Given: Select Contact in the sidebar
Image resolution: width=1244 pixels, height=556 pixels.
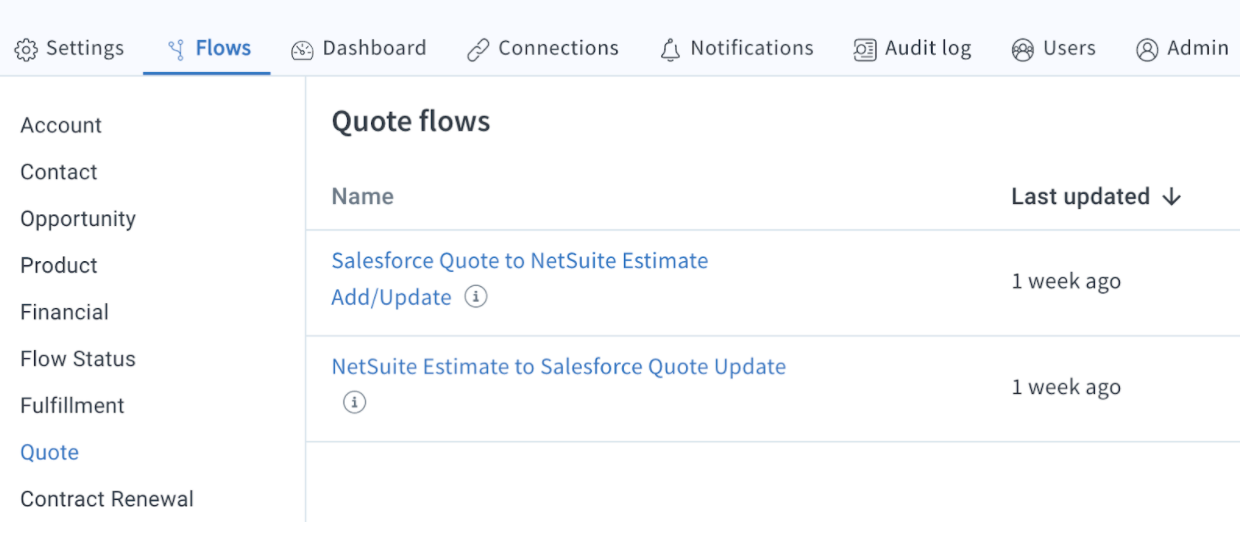Looking at the screenshot, I should pos(59,172).
